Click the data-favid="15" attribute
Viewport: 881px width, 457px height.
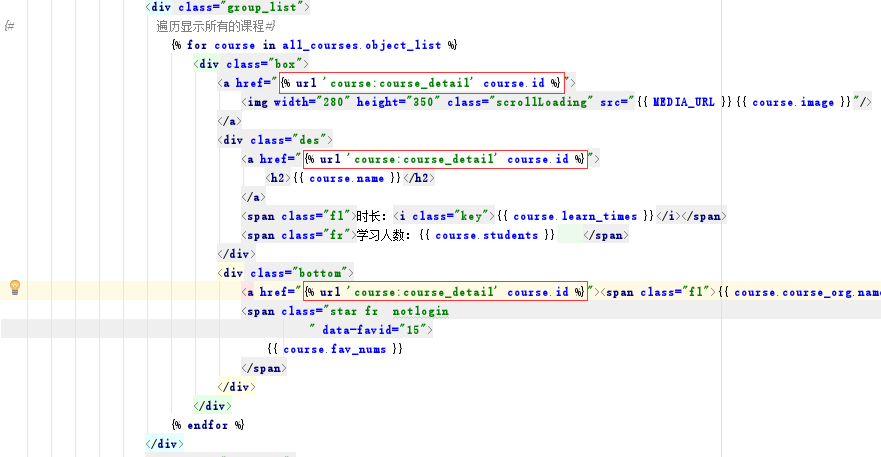[374, 330]
